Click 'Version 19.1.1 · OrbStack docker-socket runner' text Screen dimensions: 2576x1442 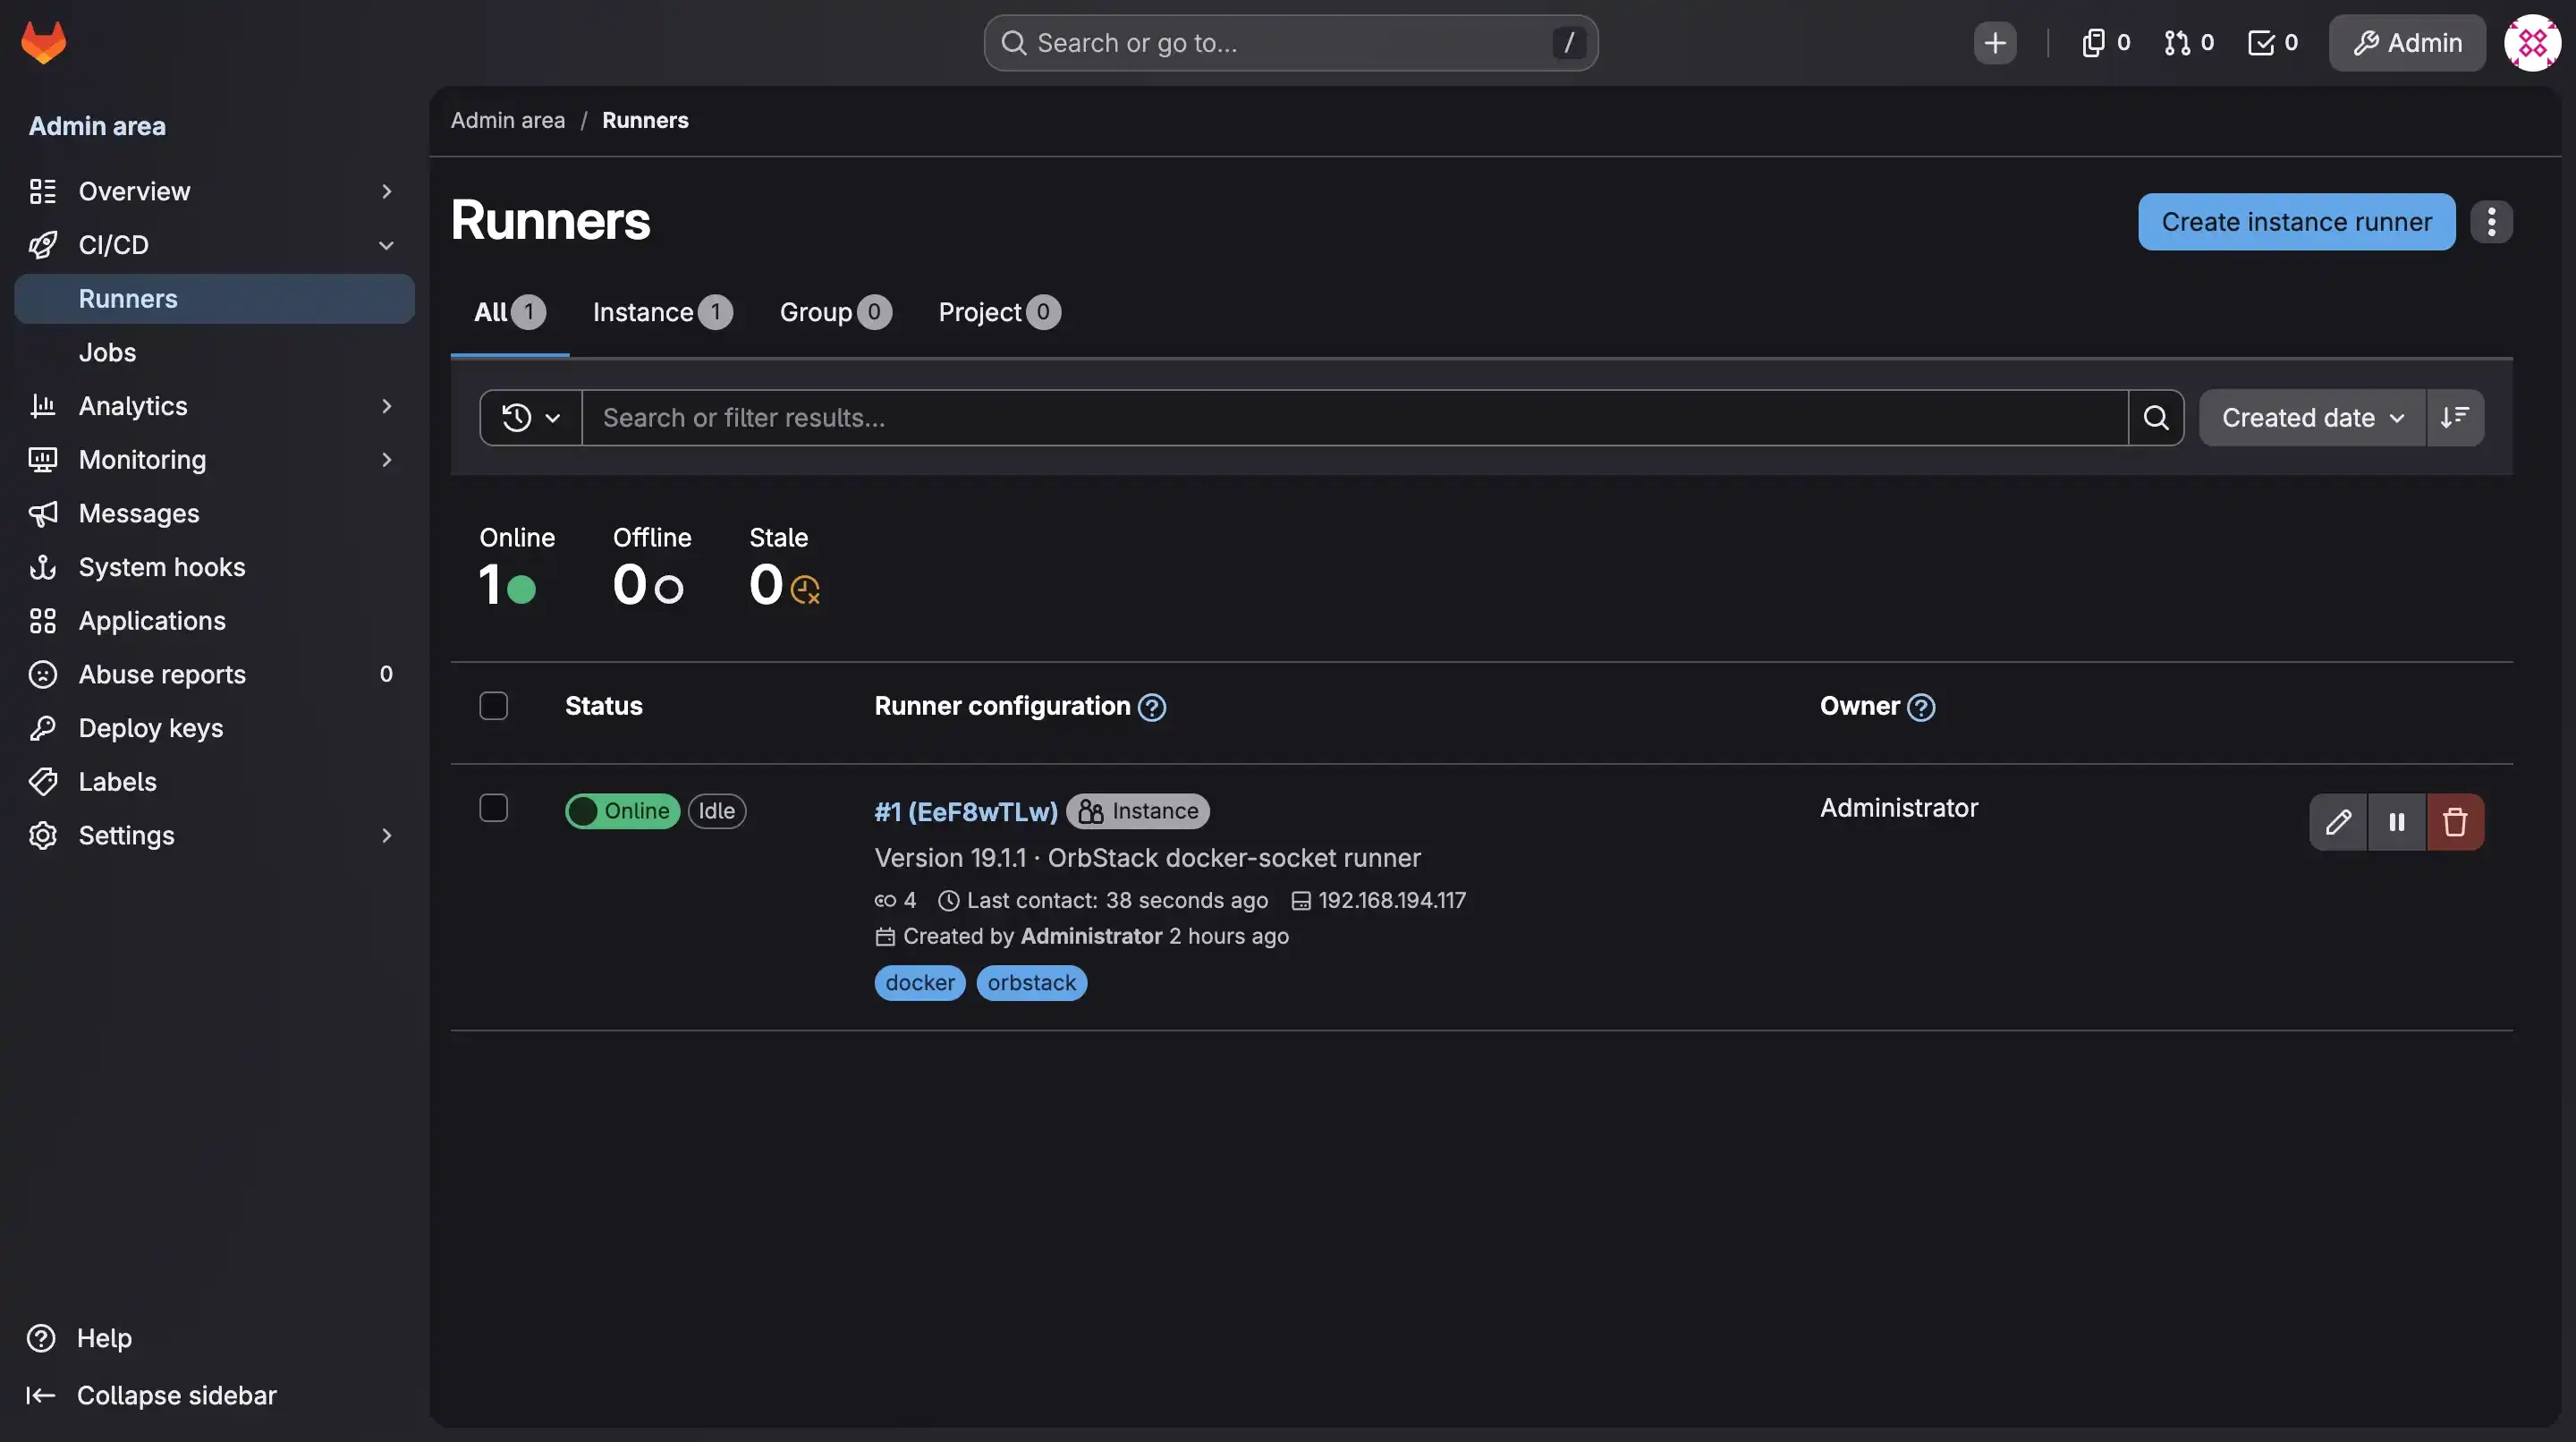1147,858
